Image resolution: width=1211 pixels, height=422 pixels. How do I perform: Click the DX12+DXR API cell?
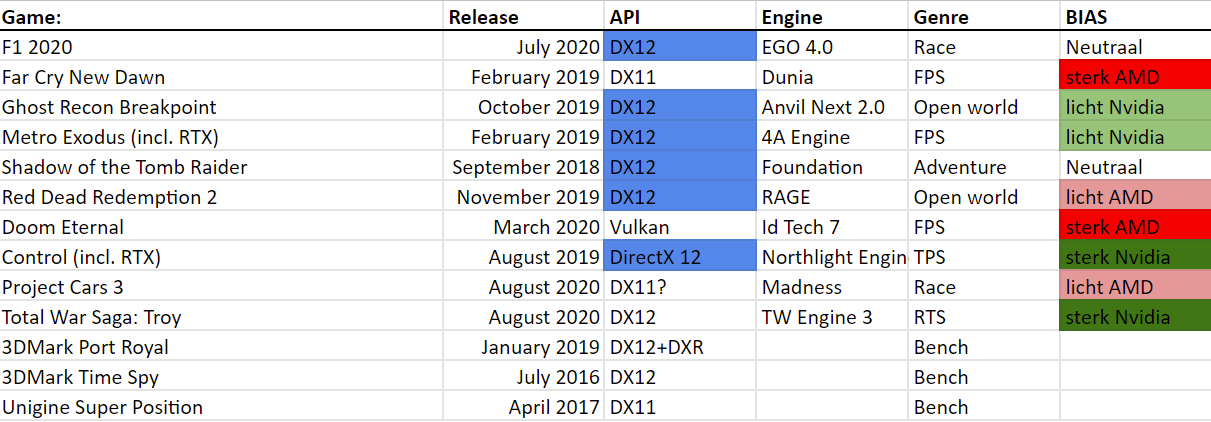680,346
